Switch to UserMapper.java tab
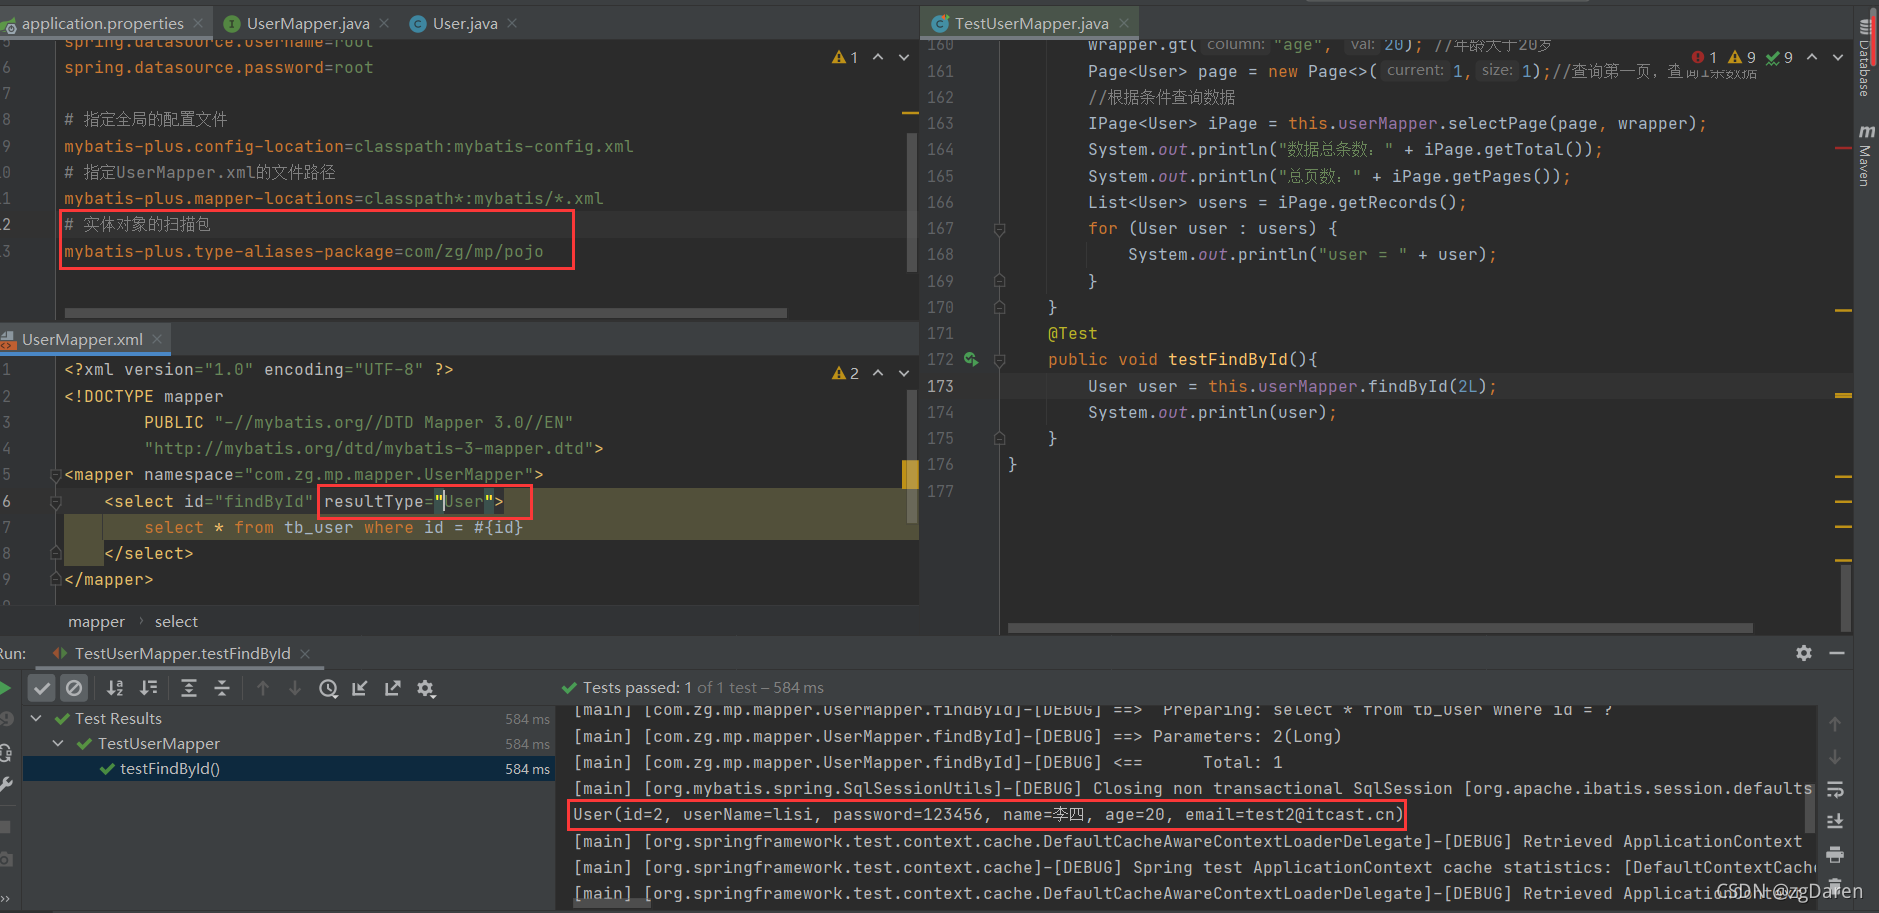The height and width of the screenshot is (913, 1879). click(x=307, y=23)
